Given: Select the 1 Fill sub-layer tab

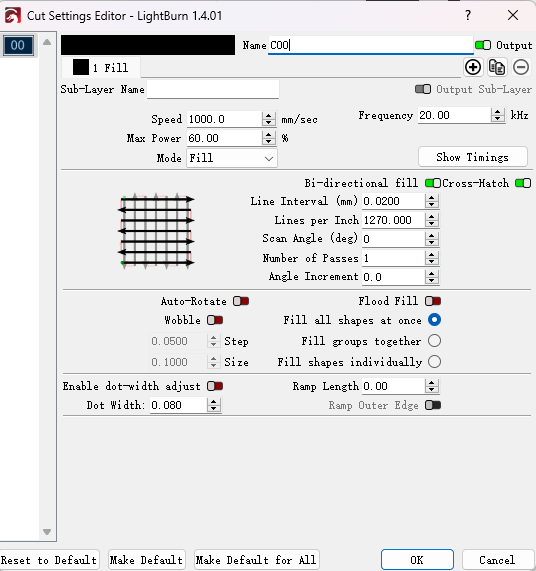Looking at the screenshot, I should click(x=101, y=68).
